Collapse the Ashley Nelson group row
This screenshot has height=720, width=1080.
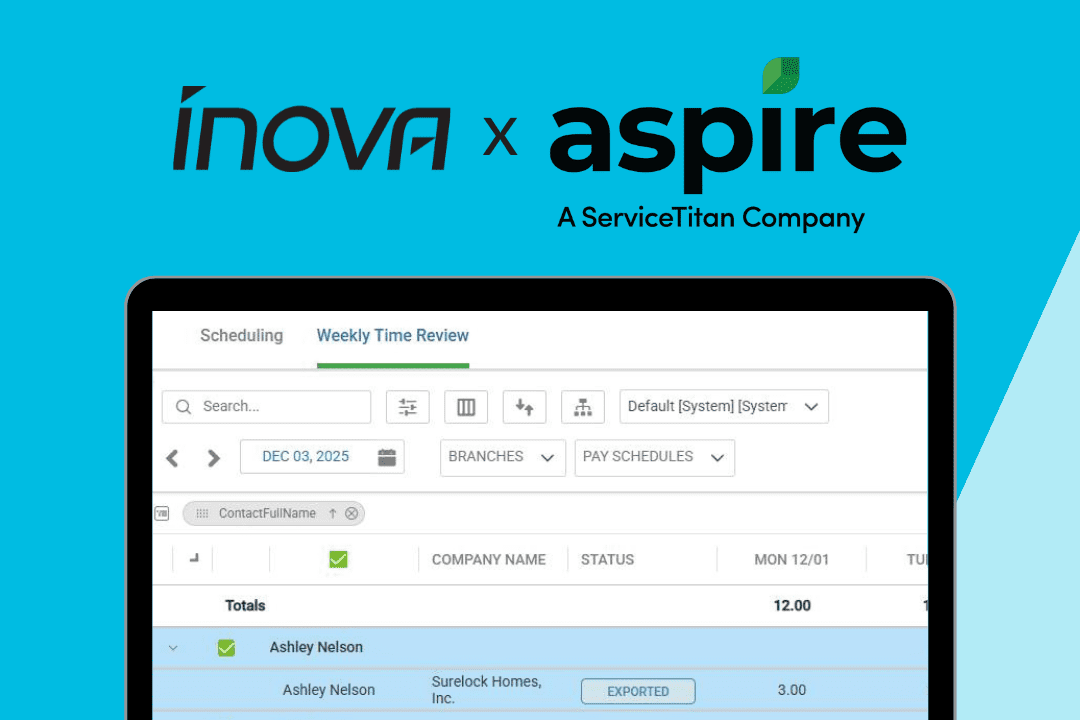pyautogui.click(x=173, y=648)
